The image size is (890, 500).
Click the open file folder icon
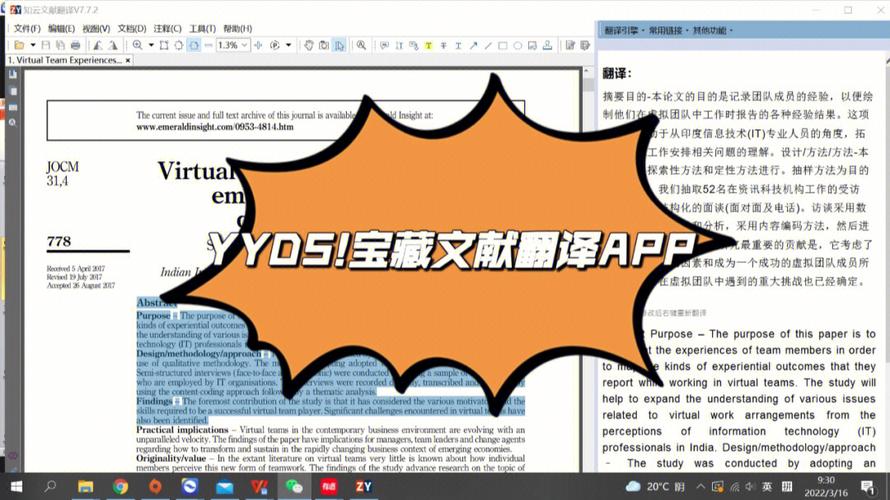(x=18, y=45)
